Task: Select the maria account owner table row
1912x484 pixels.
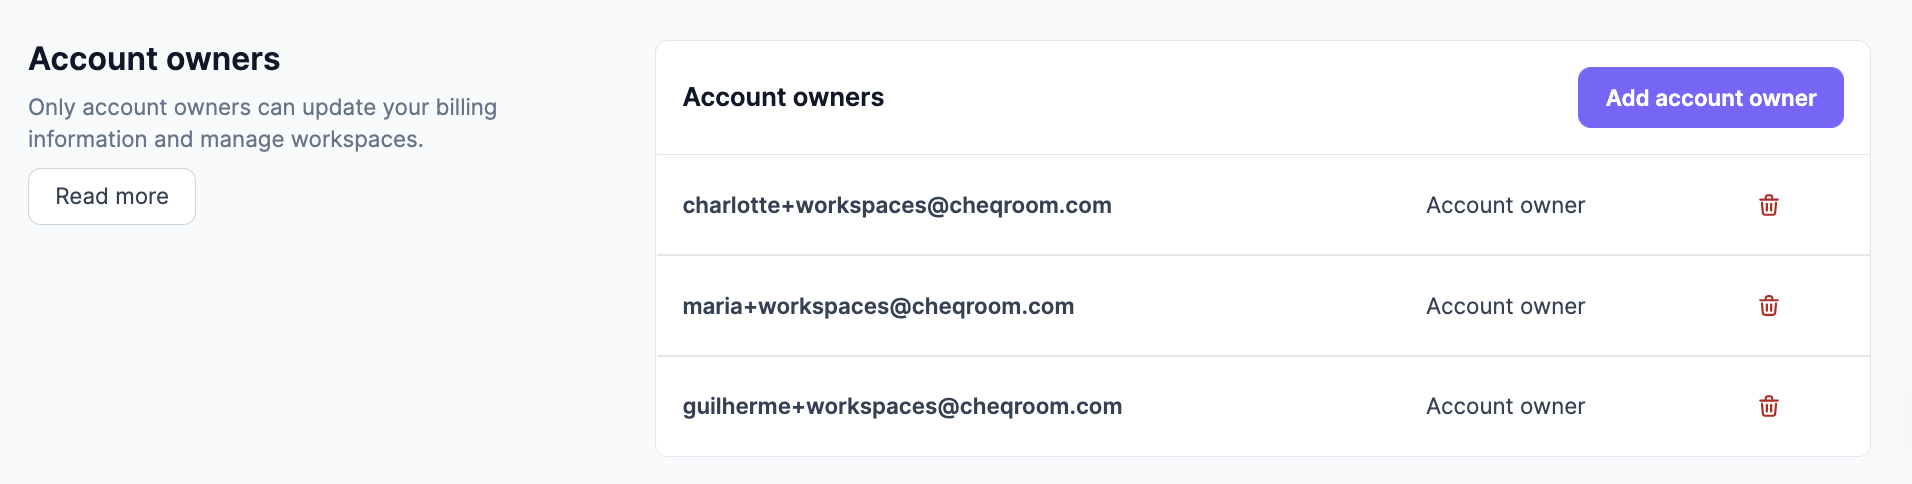Action: pyautogui.click(x=1263, y=306)
